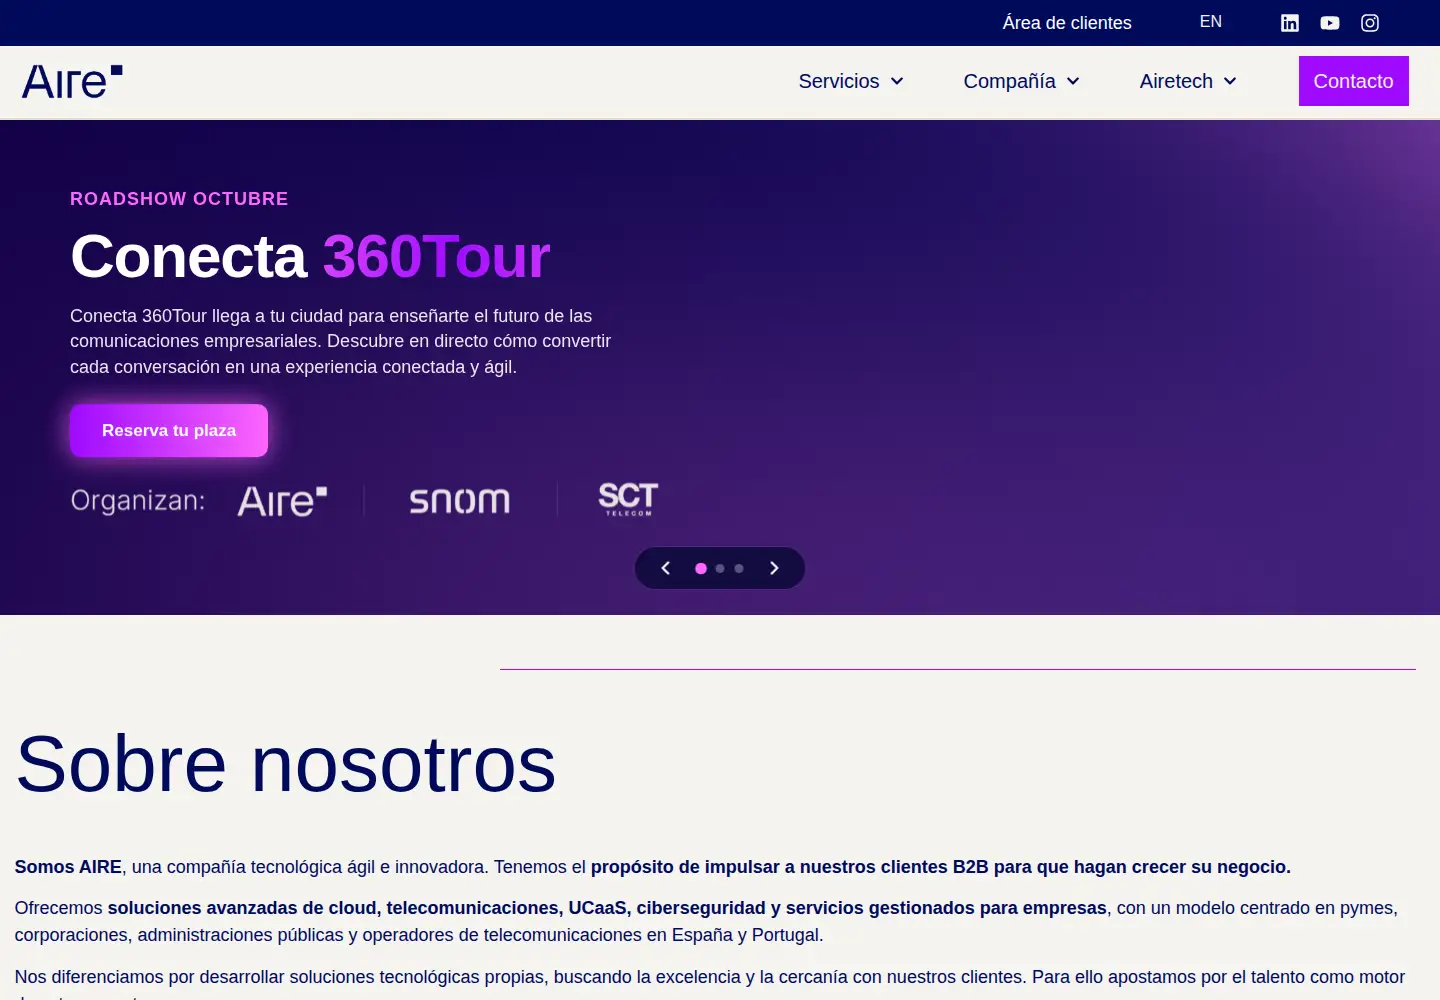The width and height of the screenshot is (1440, 1000).
Task: Select the third carousel dot
Action: coord(739,568)
